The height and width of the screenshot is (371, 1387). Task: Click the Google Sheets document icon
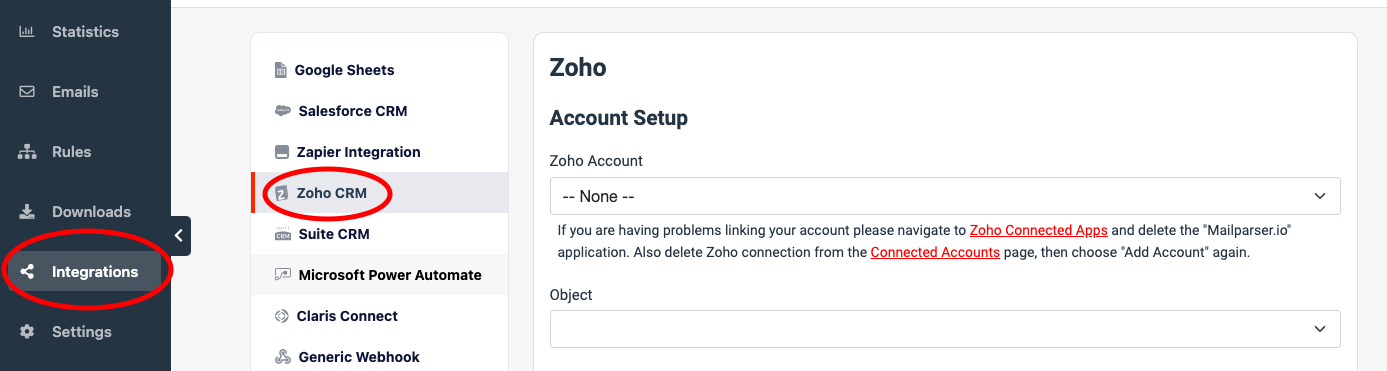[x=280, y=70]
